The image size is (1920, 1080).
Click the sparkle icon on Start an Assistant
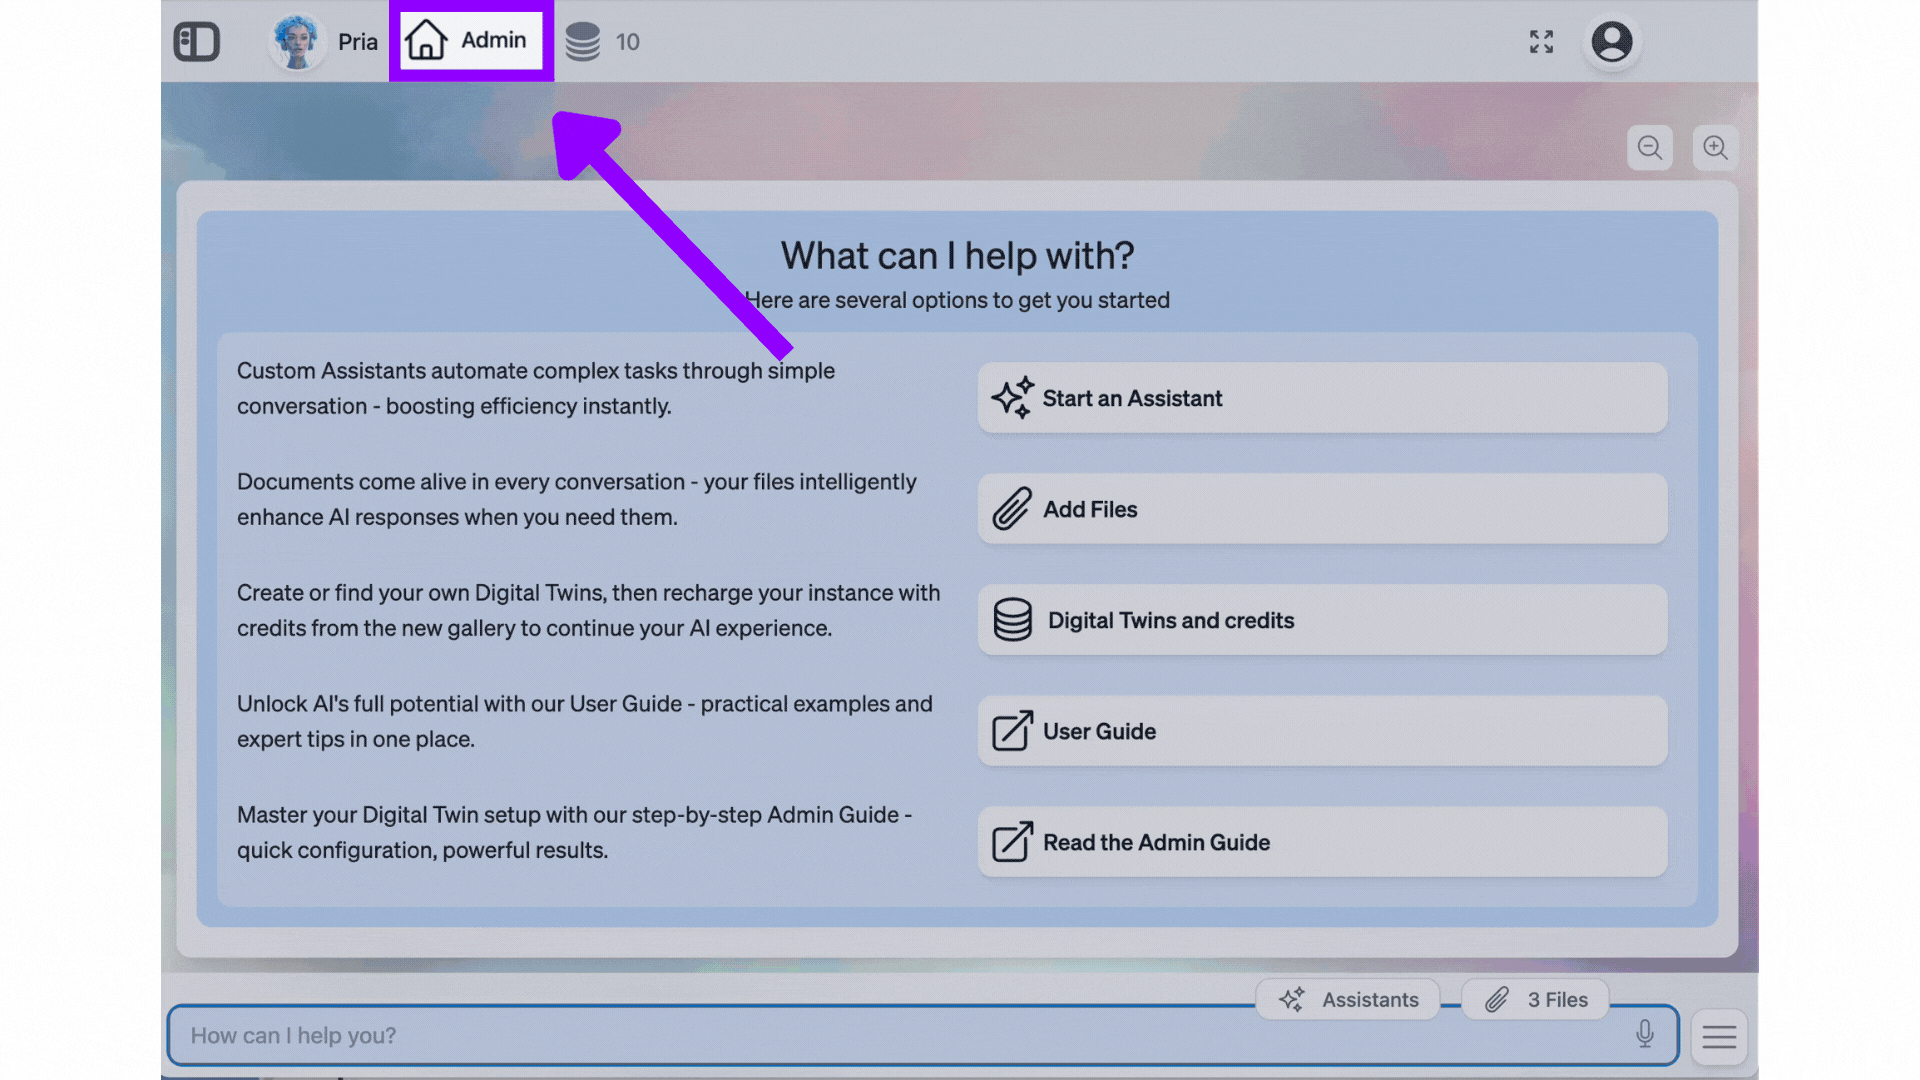coord(1012,398)
